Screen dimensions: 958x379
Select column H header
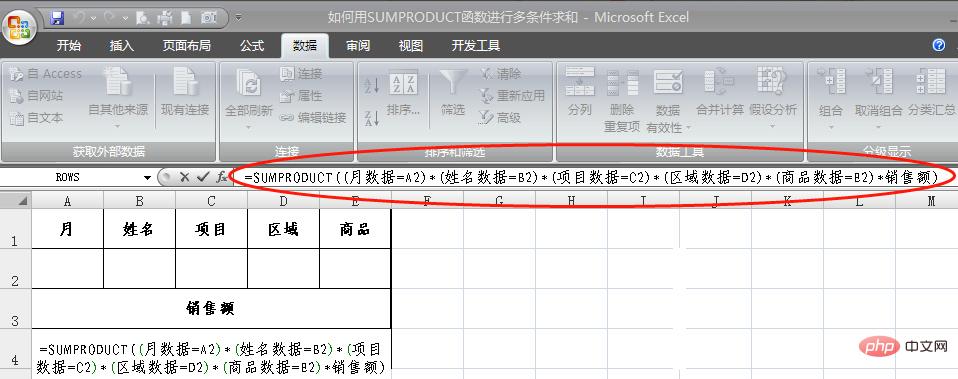[x=571, y=200]
